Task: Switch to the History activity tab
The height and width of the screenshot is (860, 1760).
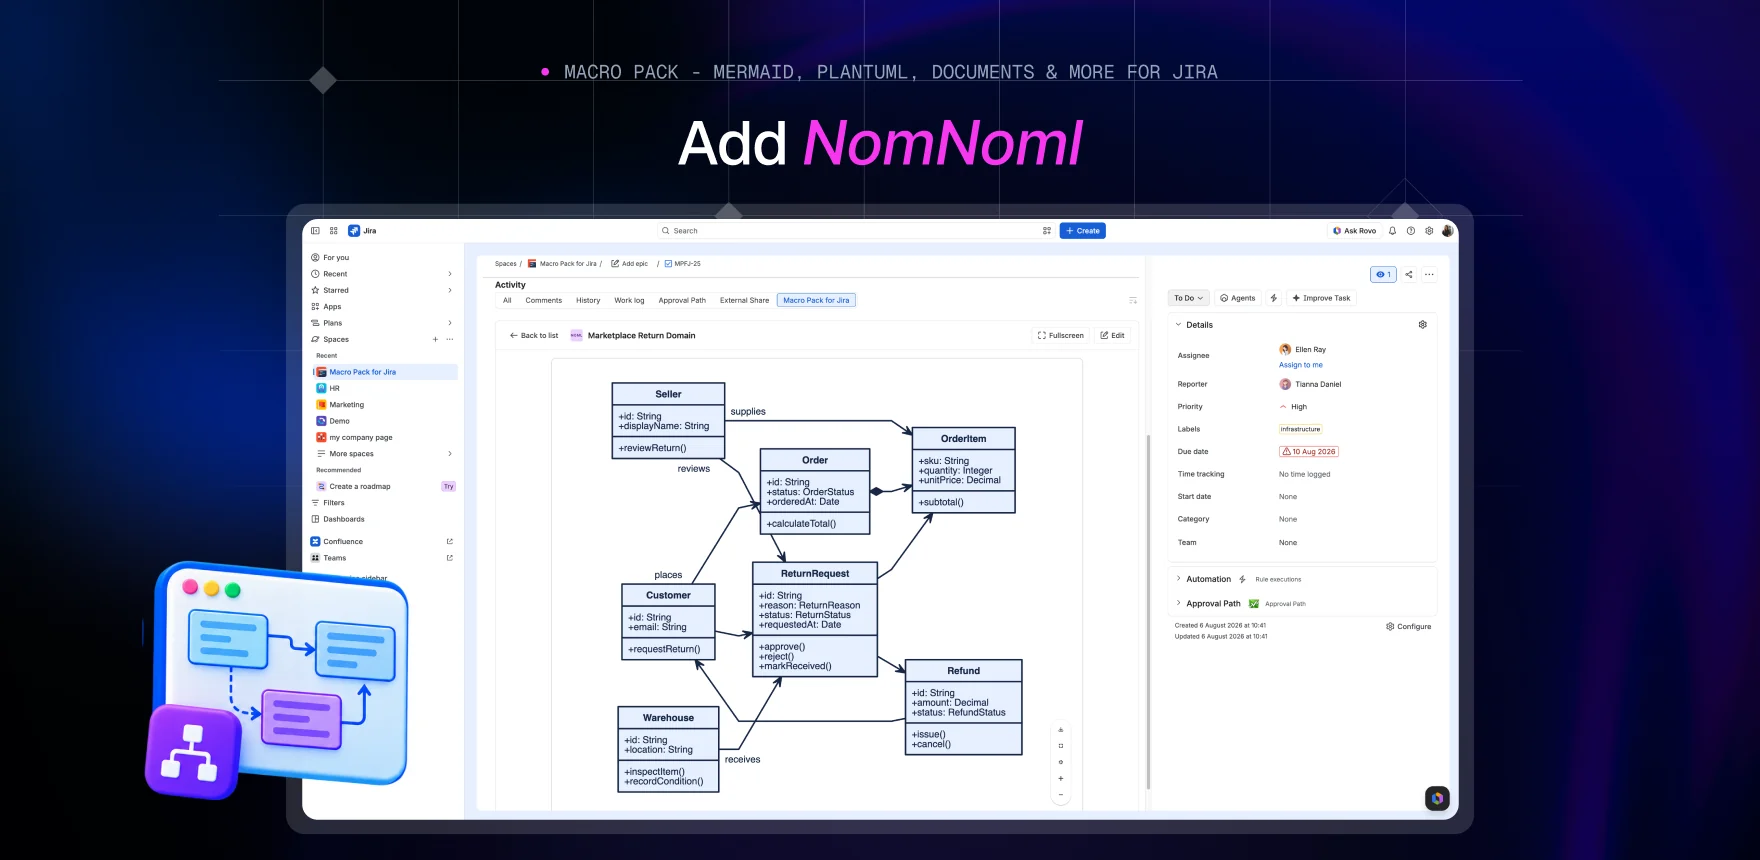Action: 588,300
